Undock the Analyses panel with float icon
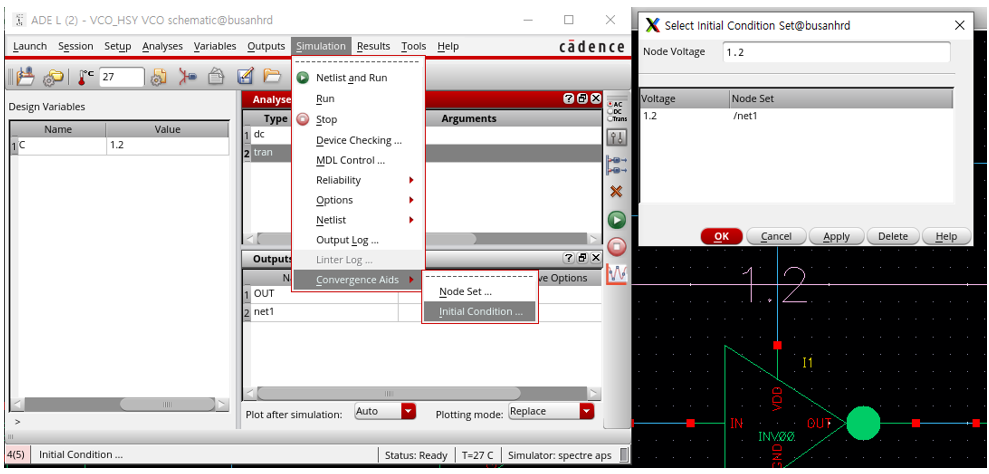The width and height of the screenshot is (989, 474). tap(582, 99)
